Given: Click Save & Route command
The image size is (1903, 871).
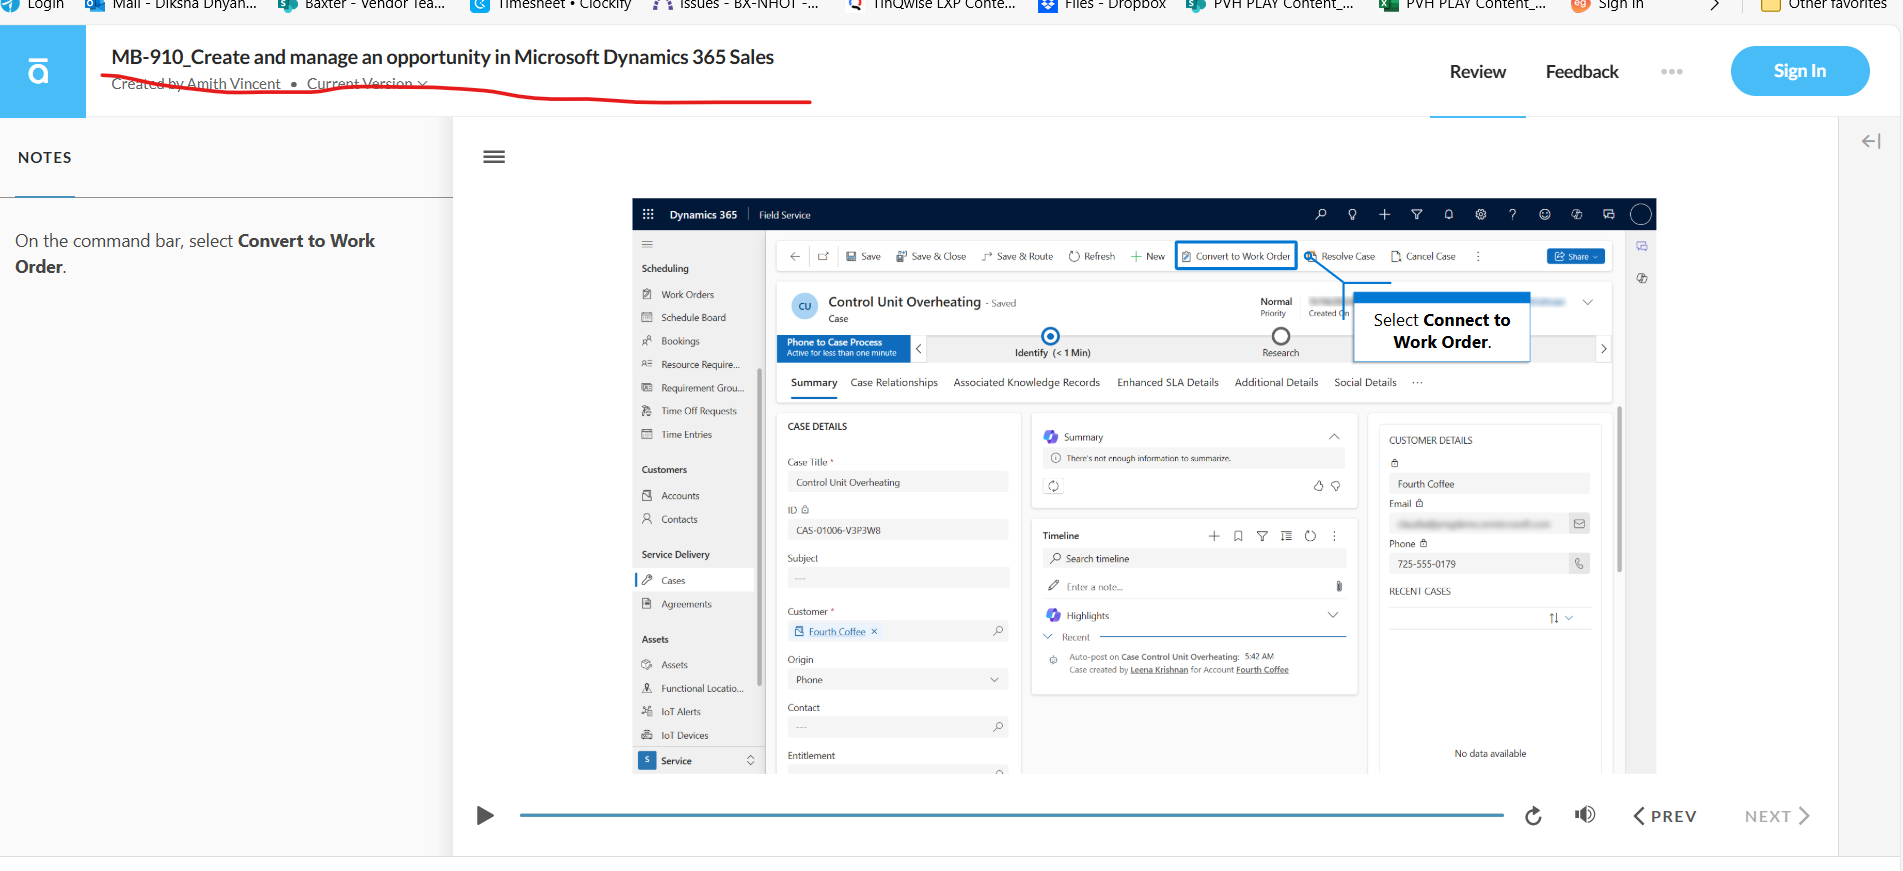Looking at the screenshot, I should click(1017, 256).
